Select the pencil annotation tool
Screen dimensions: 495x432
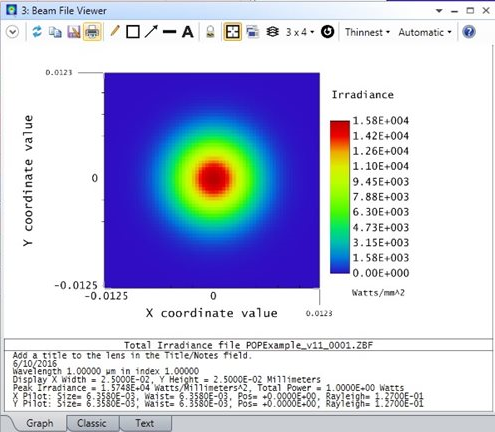[x=114, y=32]
